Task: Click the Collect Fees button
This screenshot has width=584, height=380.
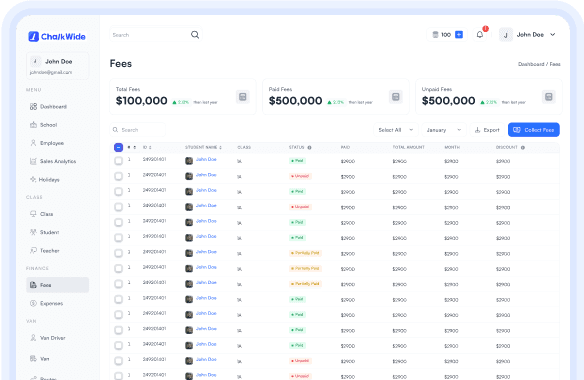Action: 534,130
